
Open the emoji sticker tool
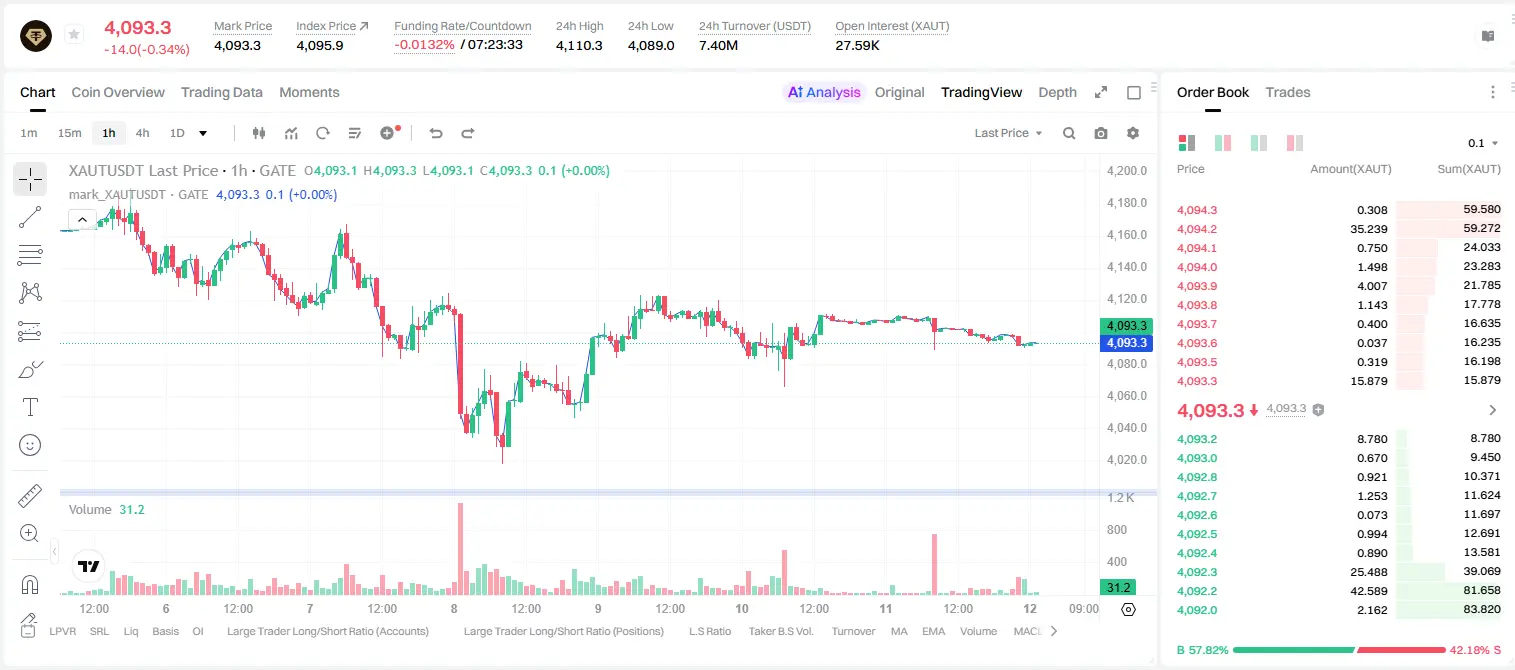pyautogui.click(x=30, y=445)
